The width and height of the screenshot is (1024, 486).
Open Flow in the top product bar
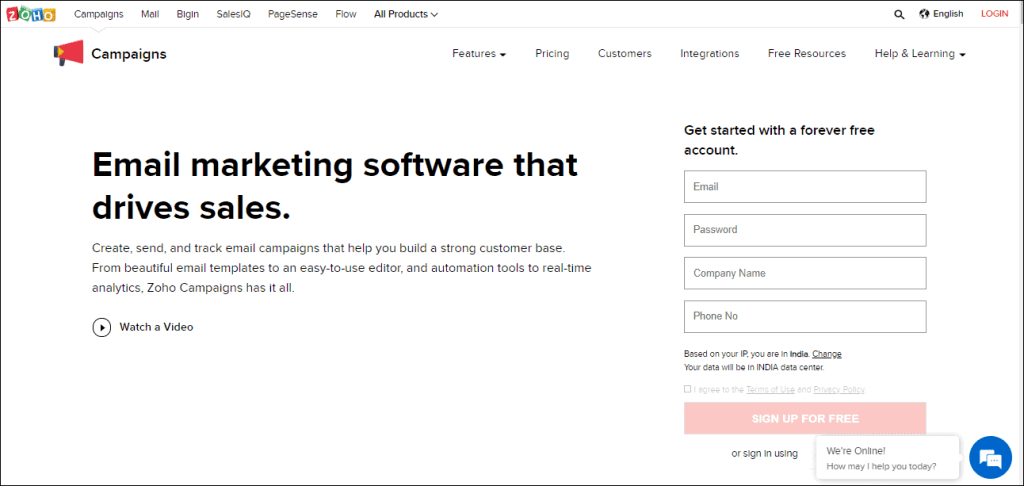coord(345,14)
